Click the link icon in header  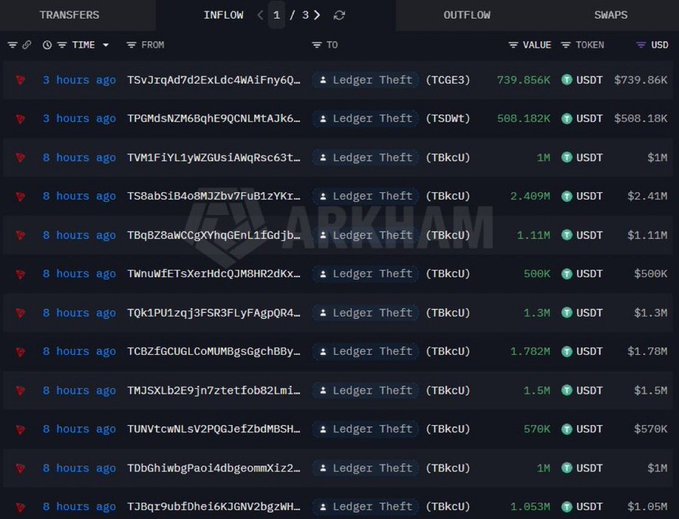coord(27,45)
